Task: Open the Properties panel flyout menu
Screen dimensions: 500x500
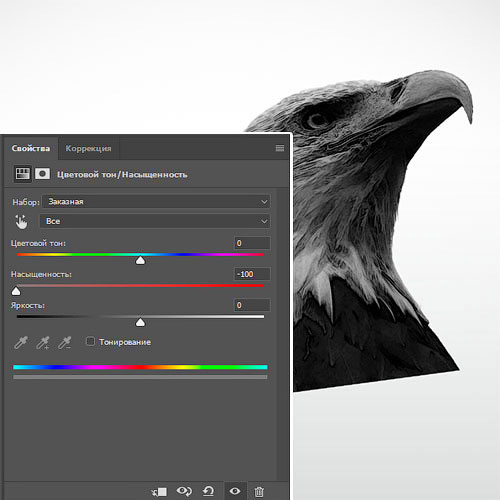Action: (x=280, y=148)
